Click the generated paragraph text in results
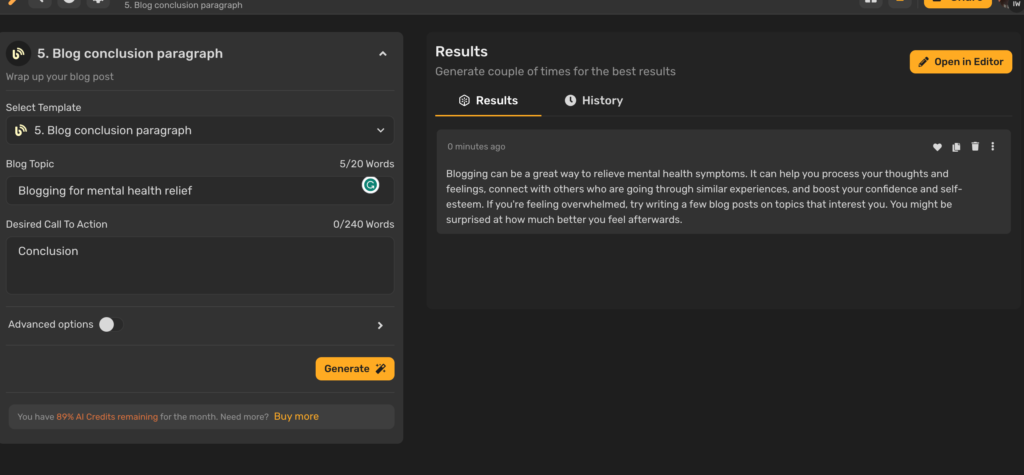Screen dimensions: 1024x475 (700, 196)
